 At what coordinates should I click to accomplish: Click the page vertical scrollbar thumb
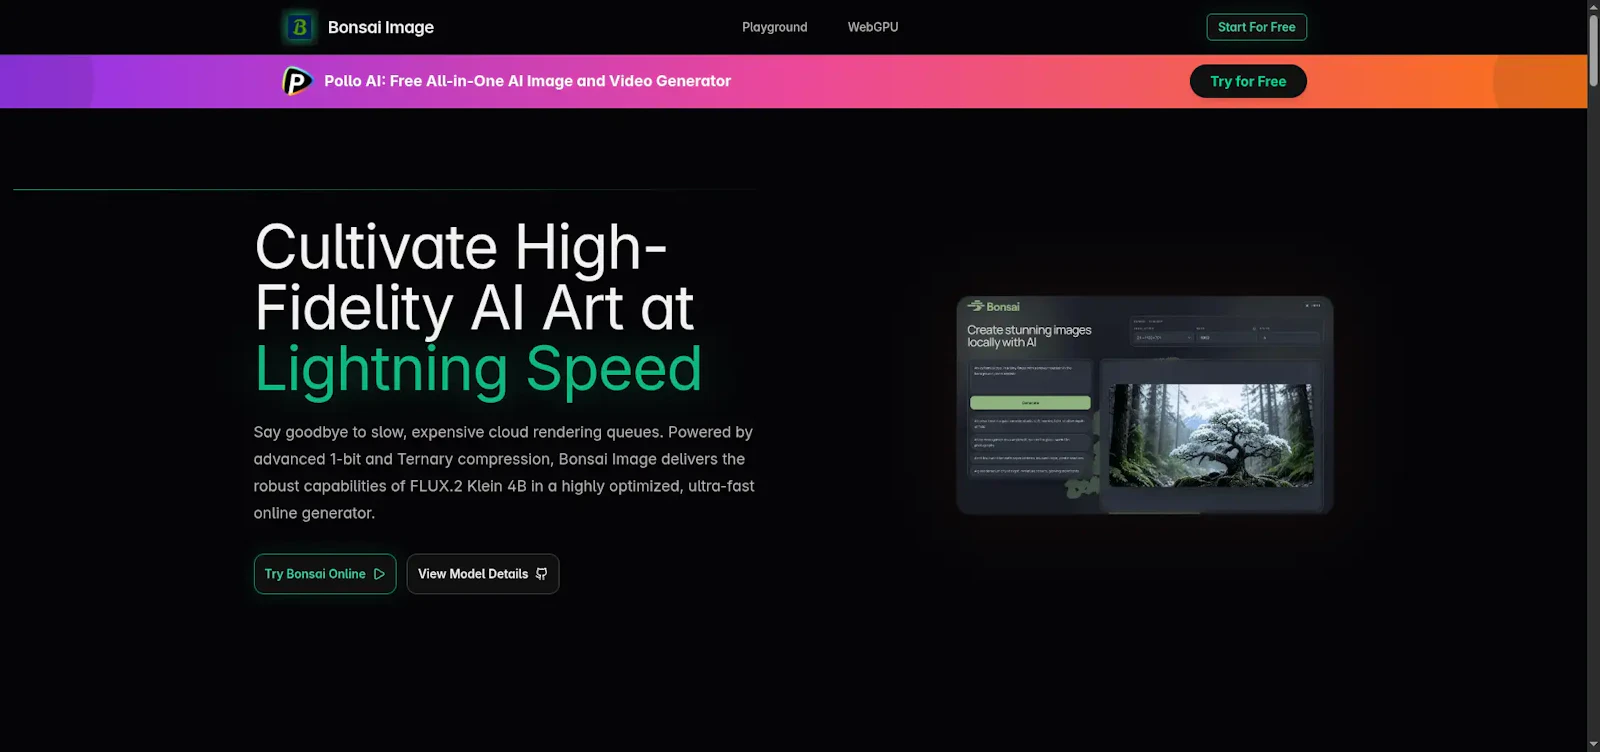(1593, 50)
